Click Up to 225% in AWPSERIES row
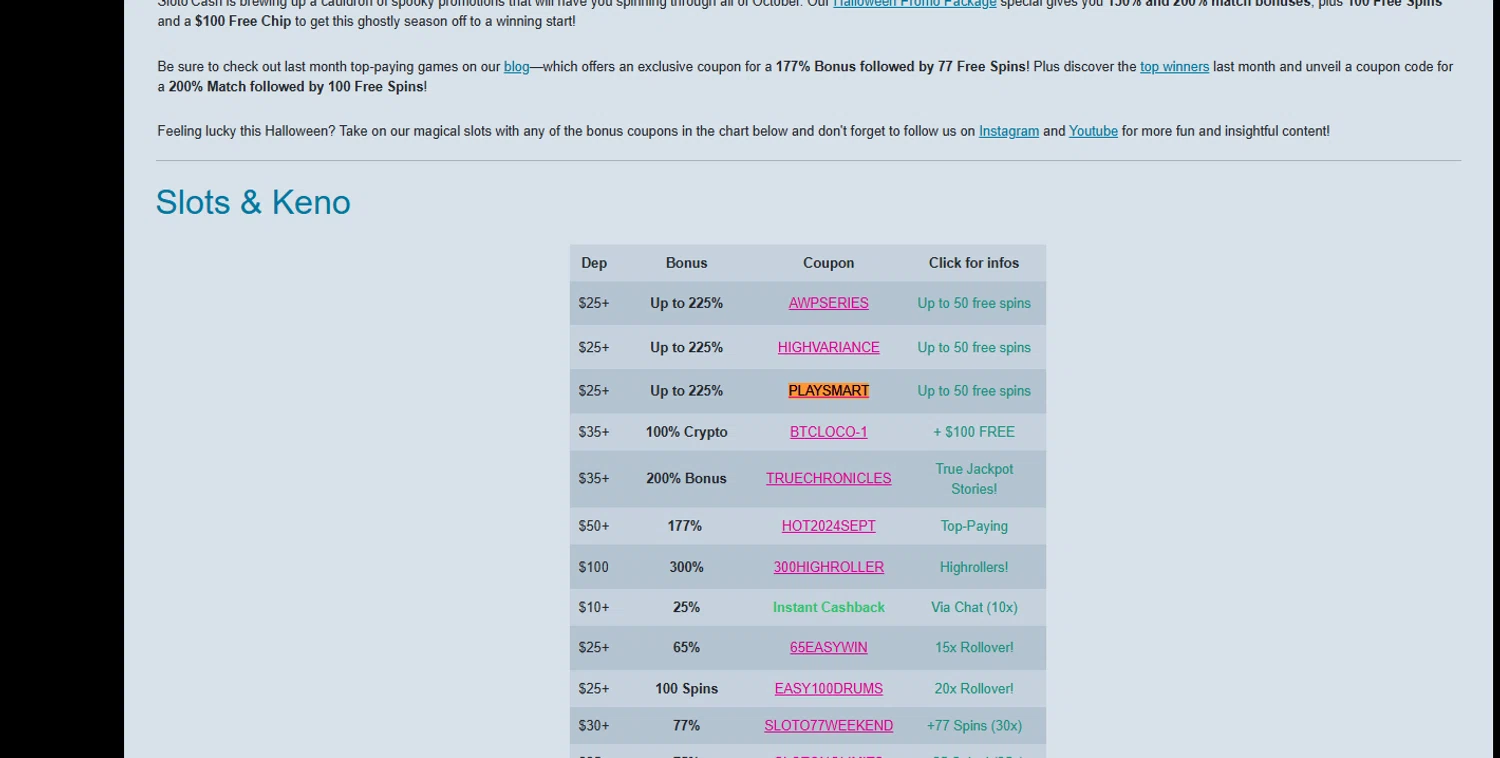 pos(686,303)
